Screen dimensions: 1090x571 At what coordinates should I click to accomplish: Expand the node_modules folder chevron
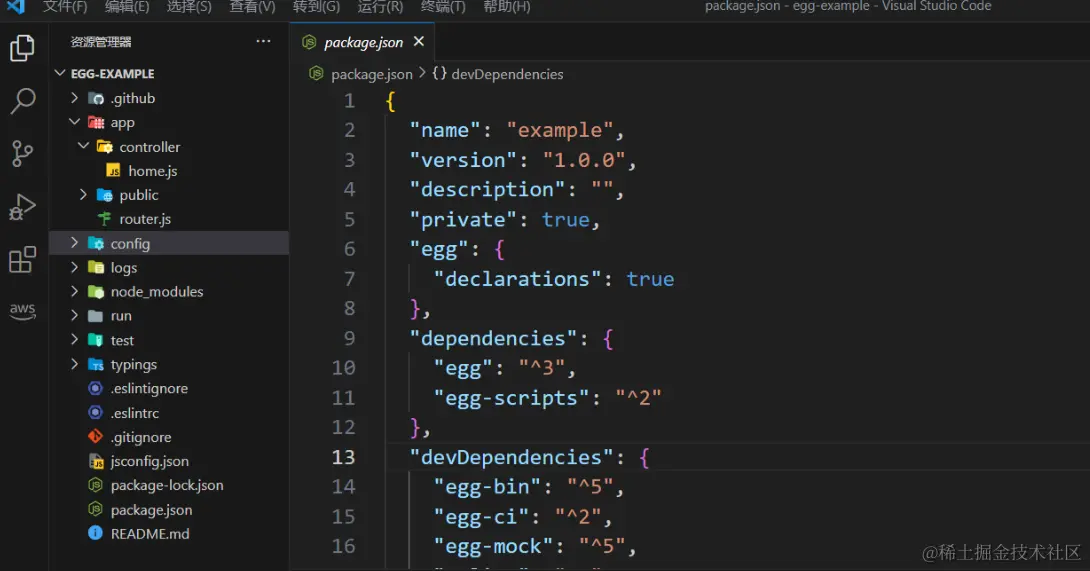pyautogui.click(x=74, y=291)
